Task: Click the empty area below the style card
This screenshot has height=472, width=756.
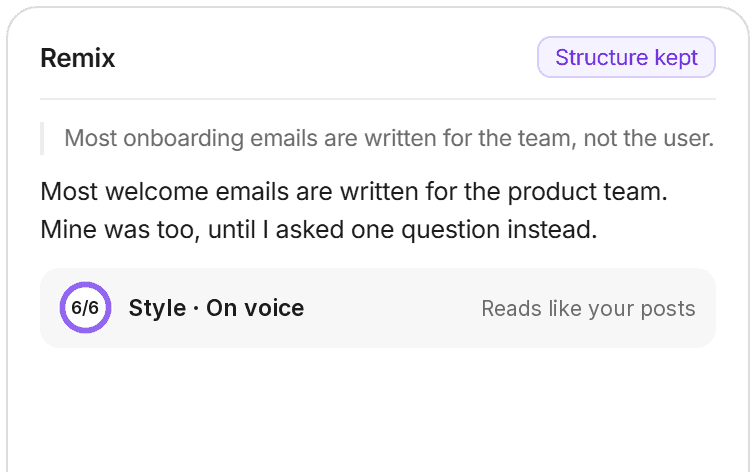Action: (378, 410)
